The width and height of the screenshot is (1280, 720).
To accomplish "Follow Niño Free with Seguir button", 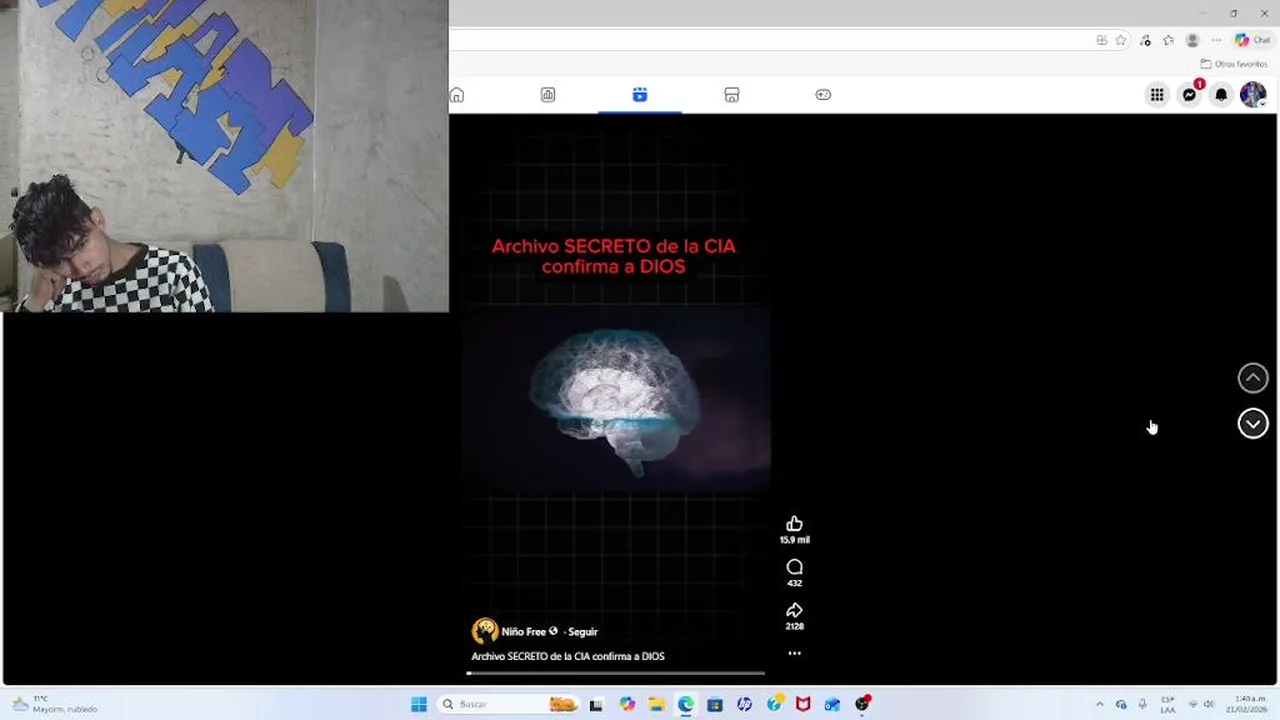I will point(583,632).
